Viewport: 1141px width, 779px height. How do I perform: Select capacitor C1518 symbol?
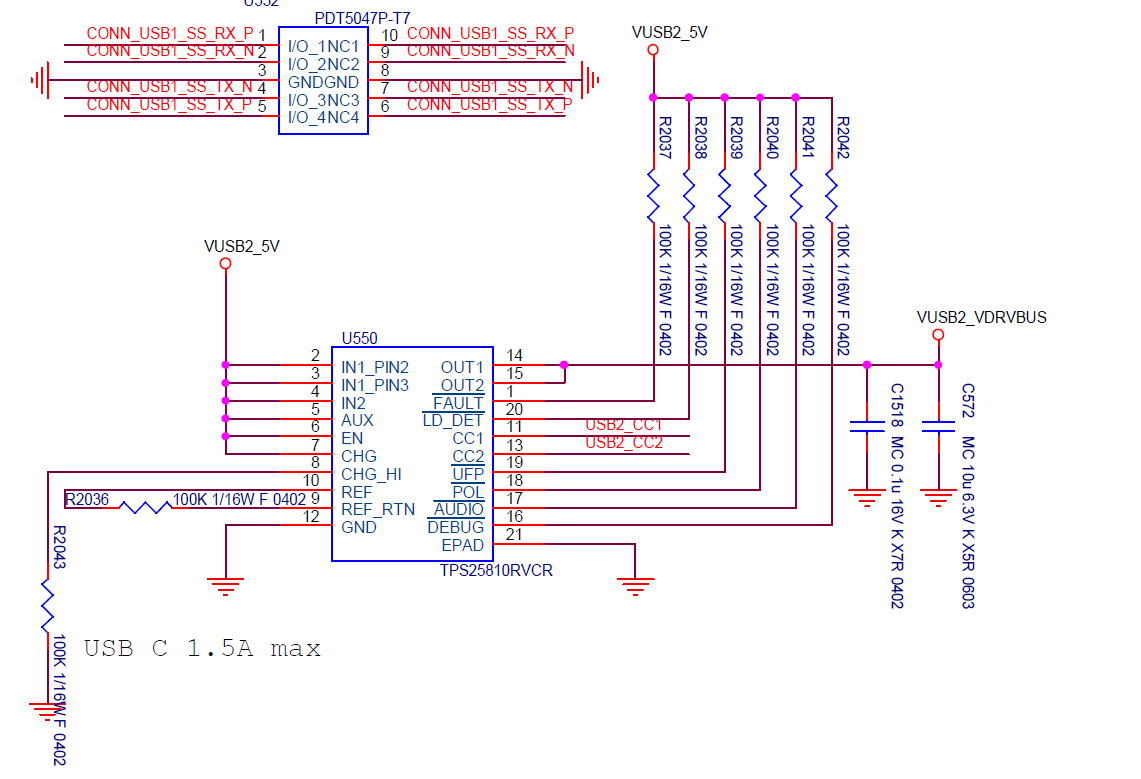click(x=867, y=426)
